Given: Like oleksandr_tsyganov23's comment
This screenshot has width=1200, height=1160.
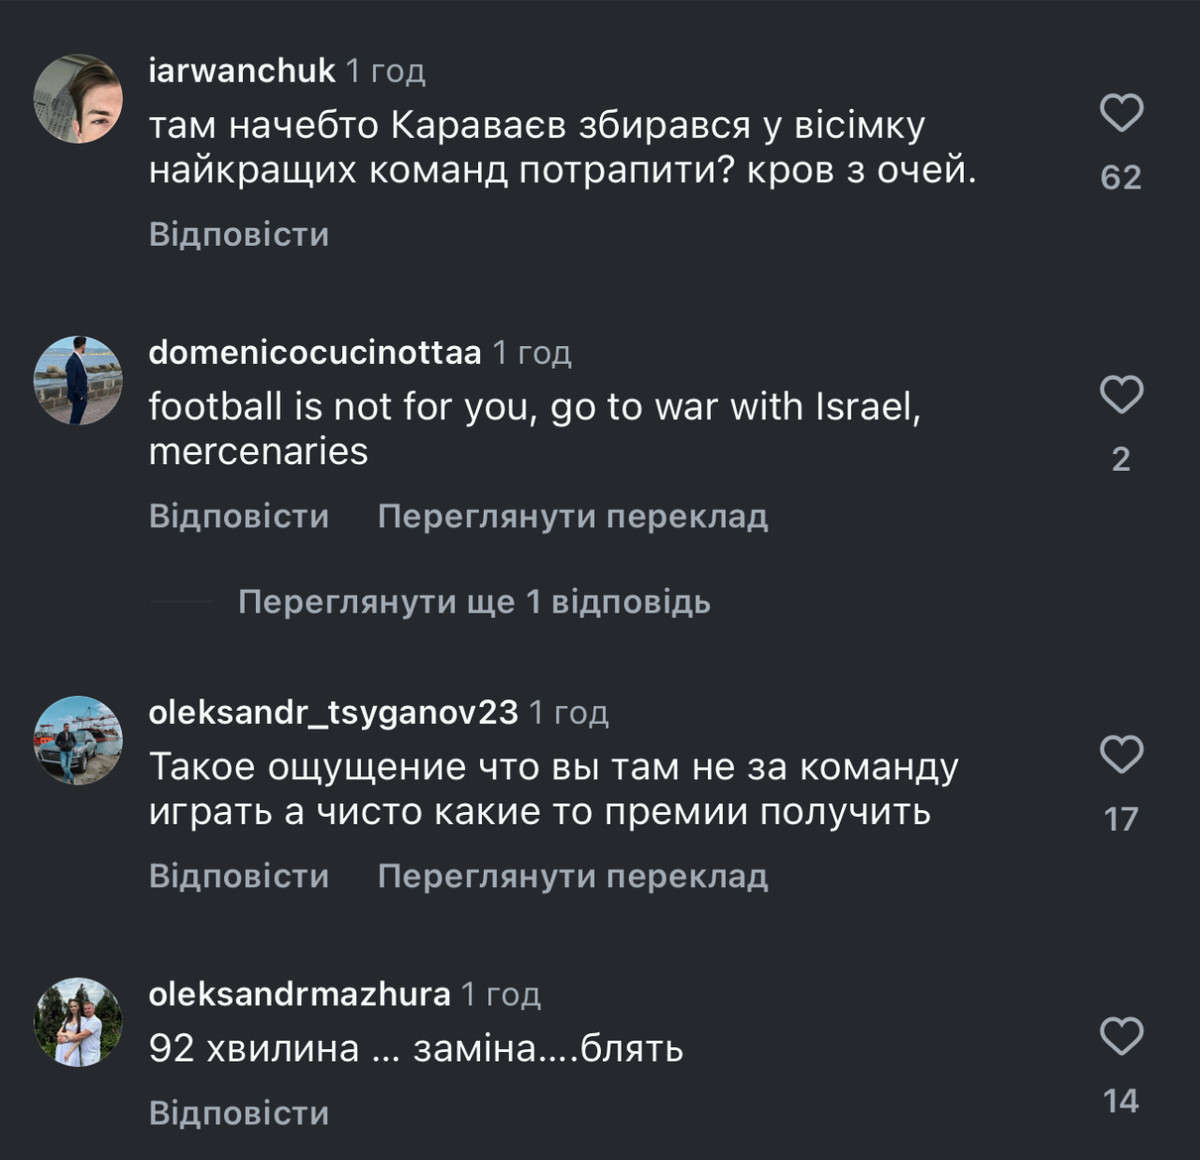Looking at the screenshot, I should click(x=1121, y=754).
